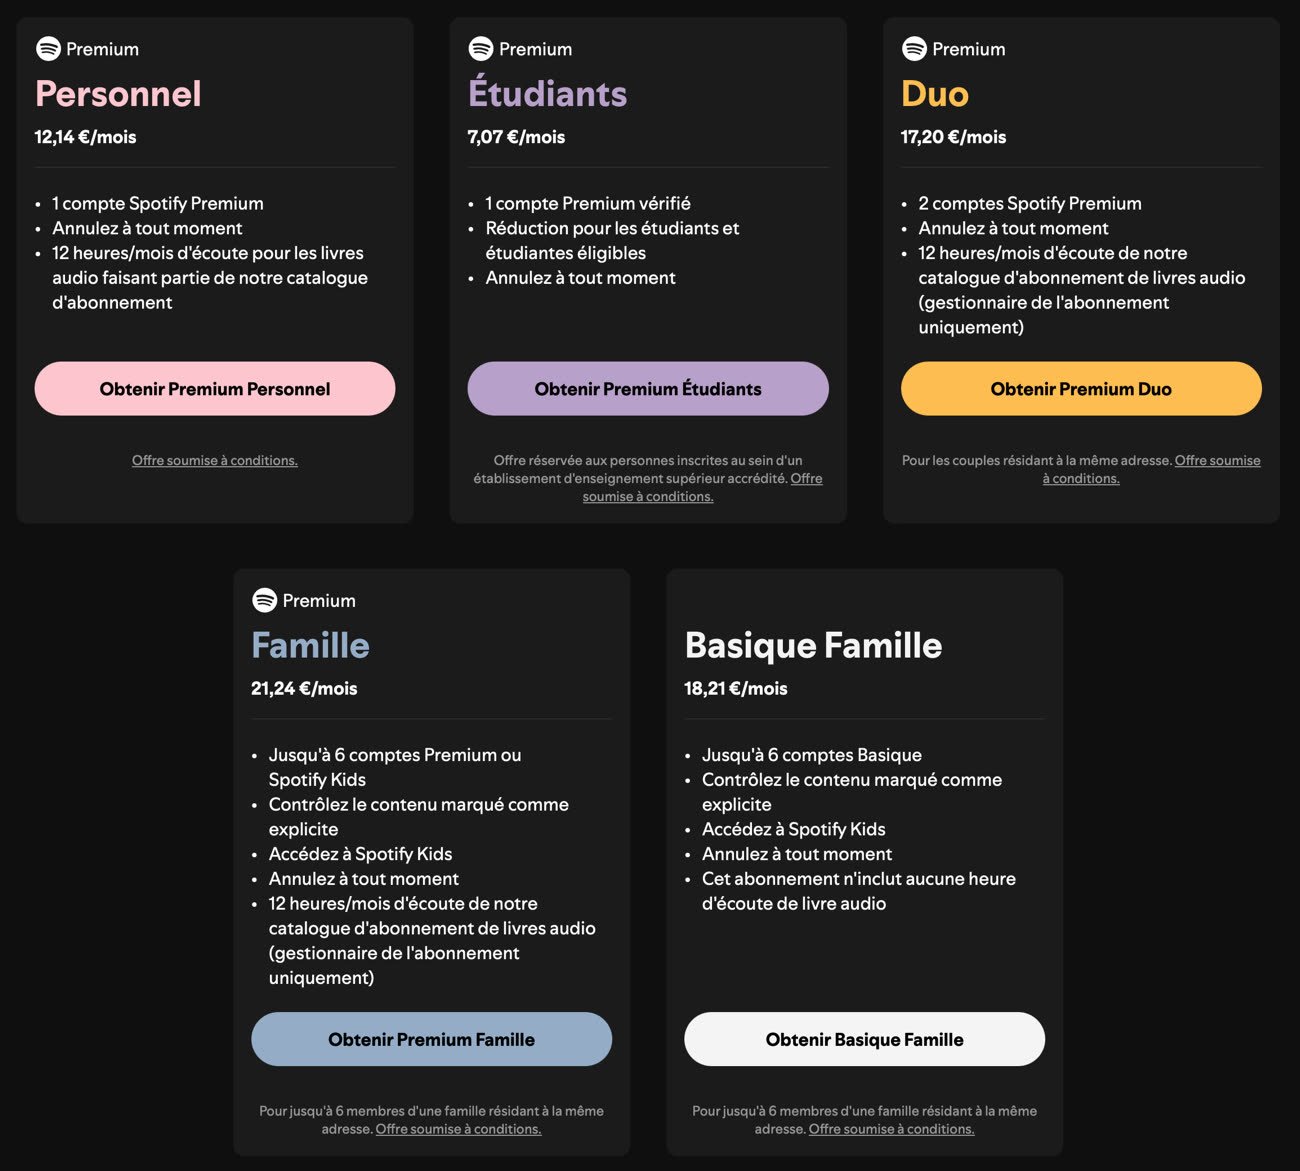The width and height of the screenshot is (1300, 1171).
Task: Click the purple Étudiants plan heading
Action: [547, 92]
